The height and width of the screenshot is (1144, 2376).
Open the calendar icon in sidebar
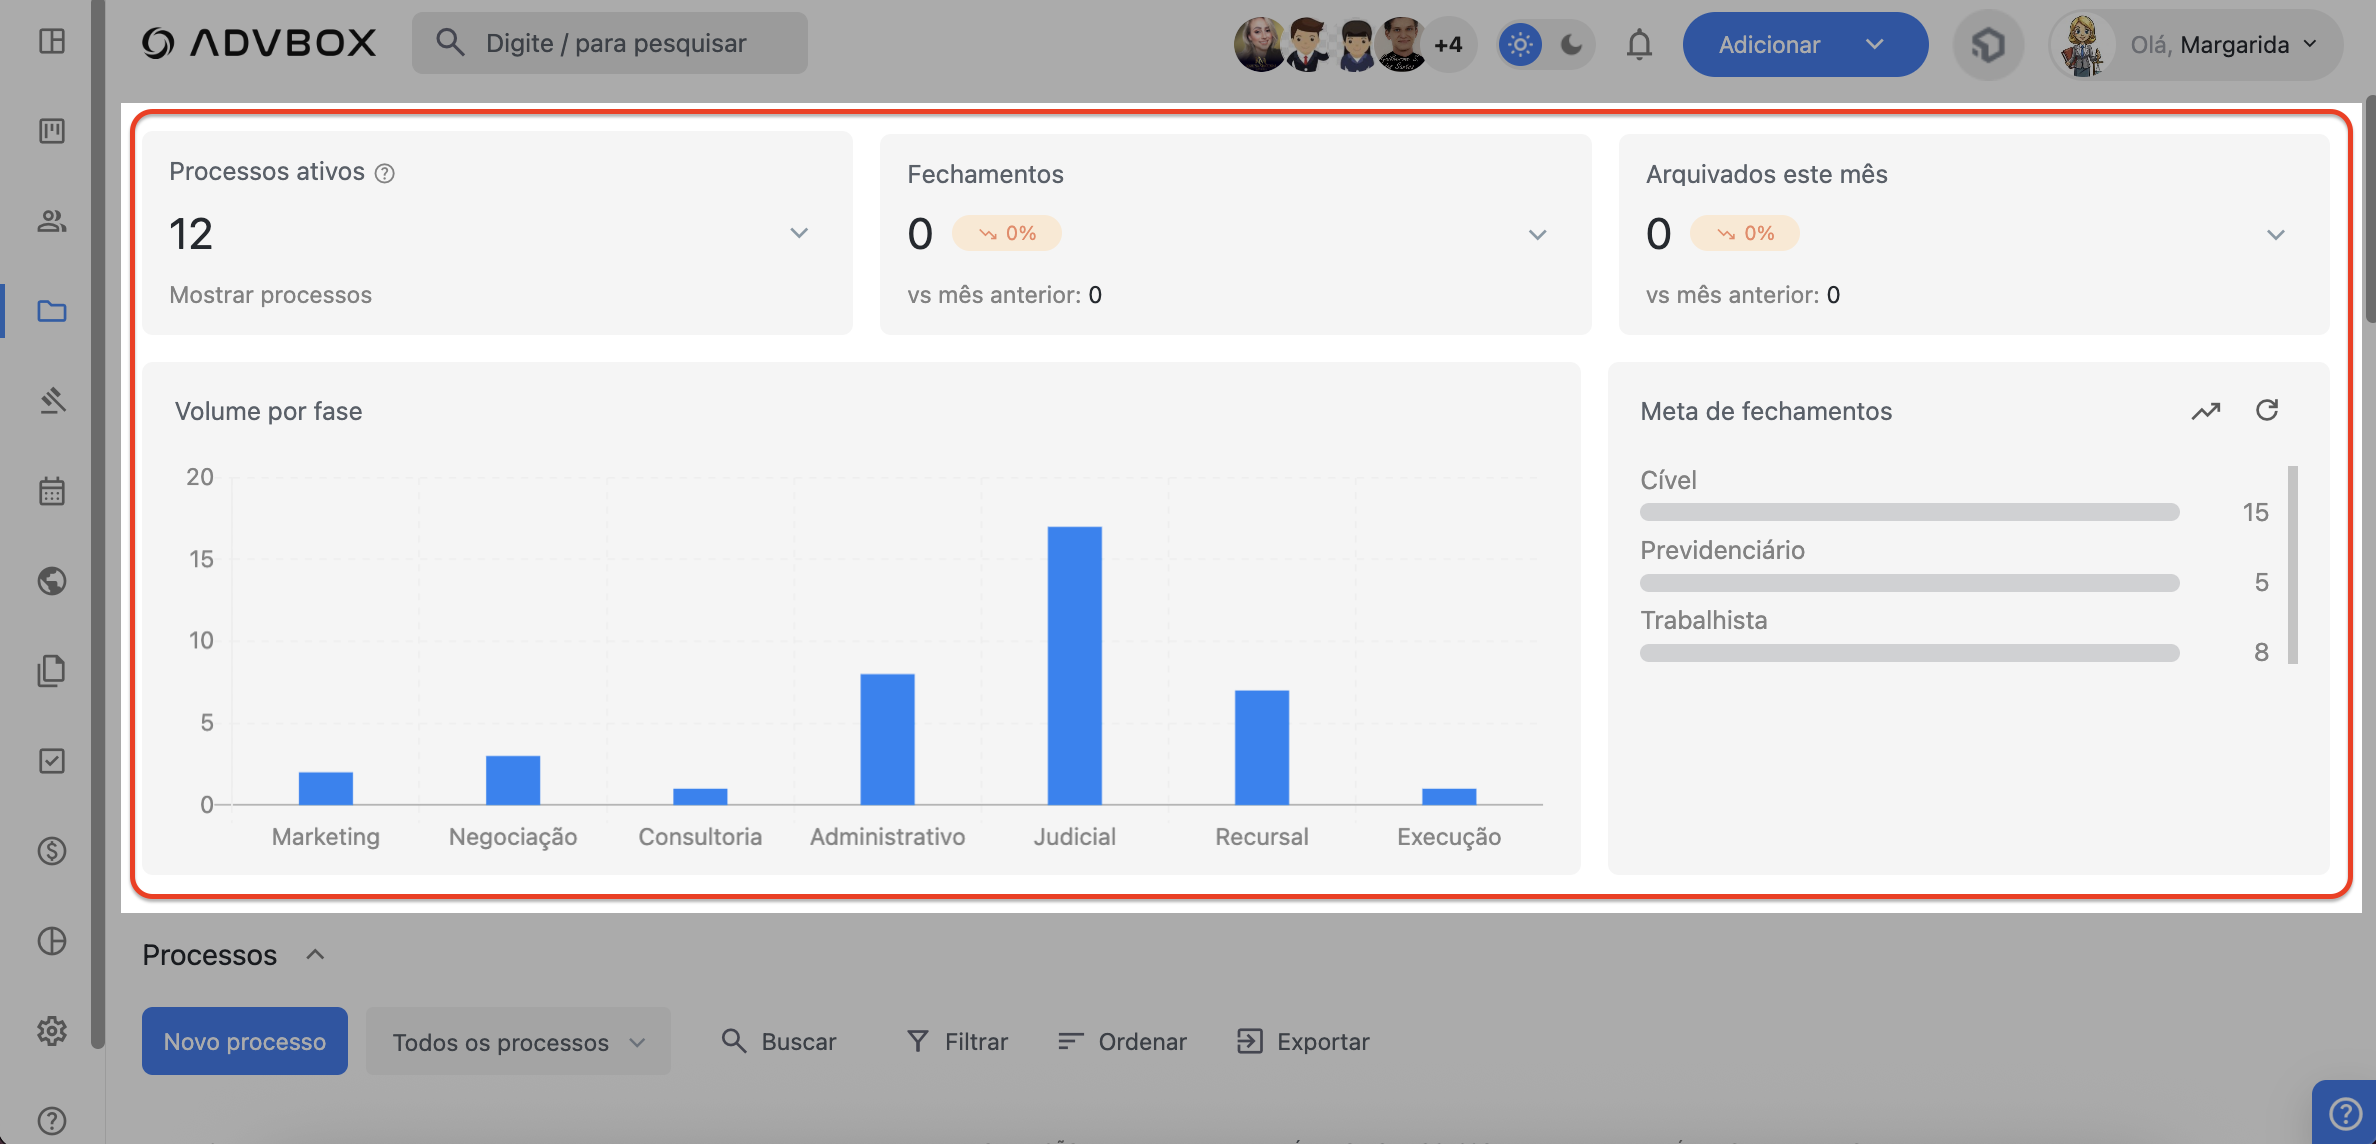52,491
